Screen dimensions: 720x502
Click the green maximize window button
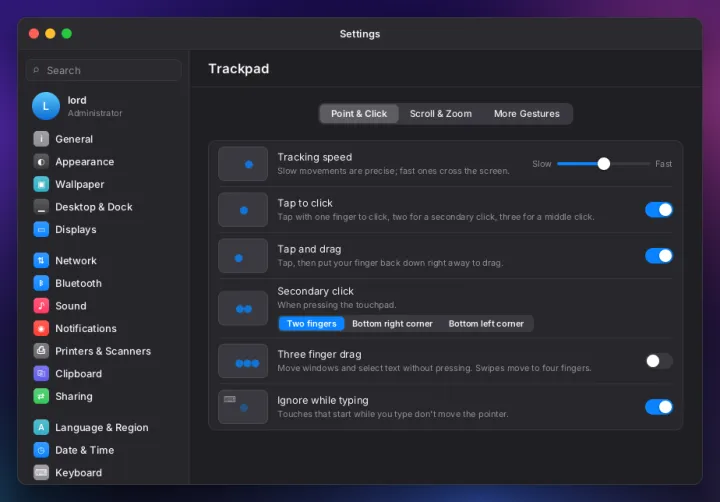67,34
